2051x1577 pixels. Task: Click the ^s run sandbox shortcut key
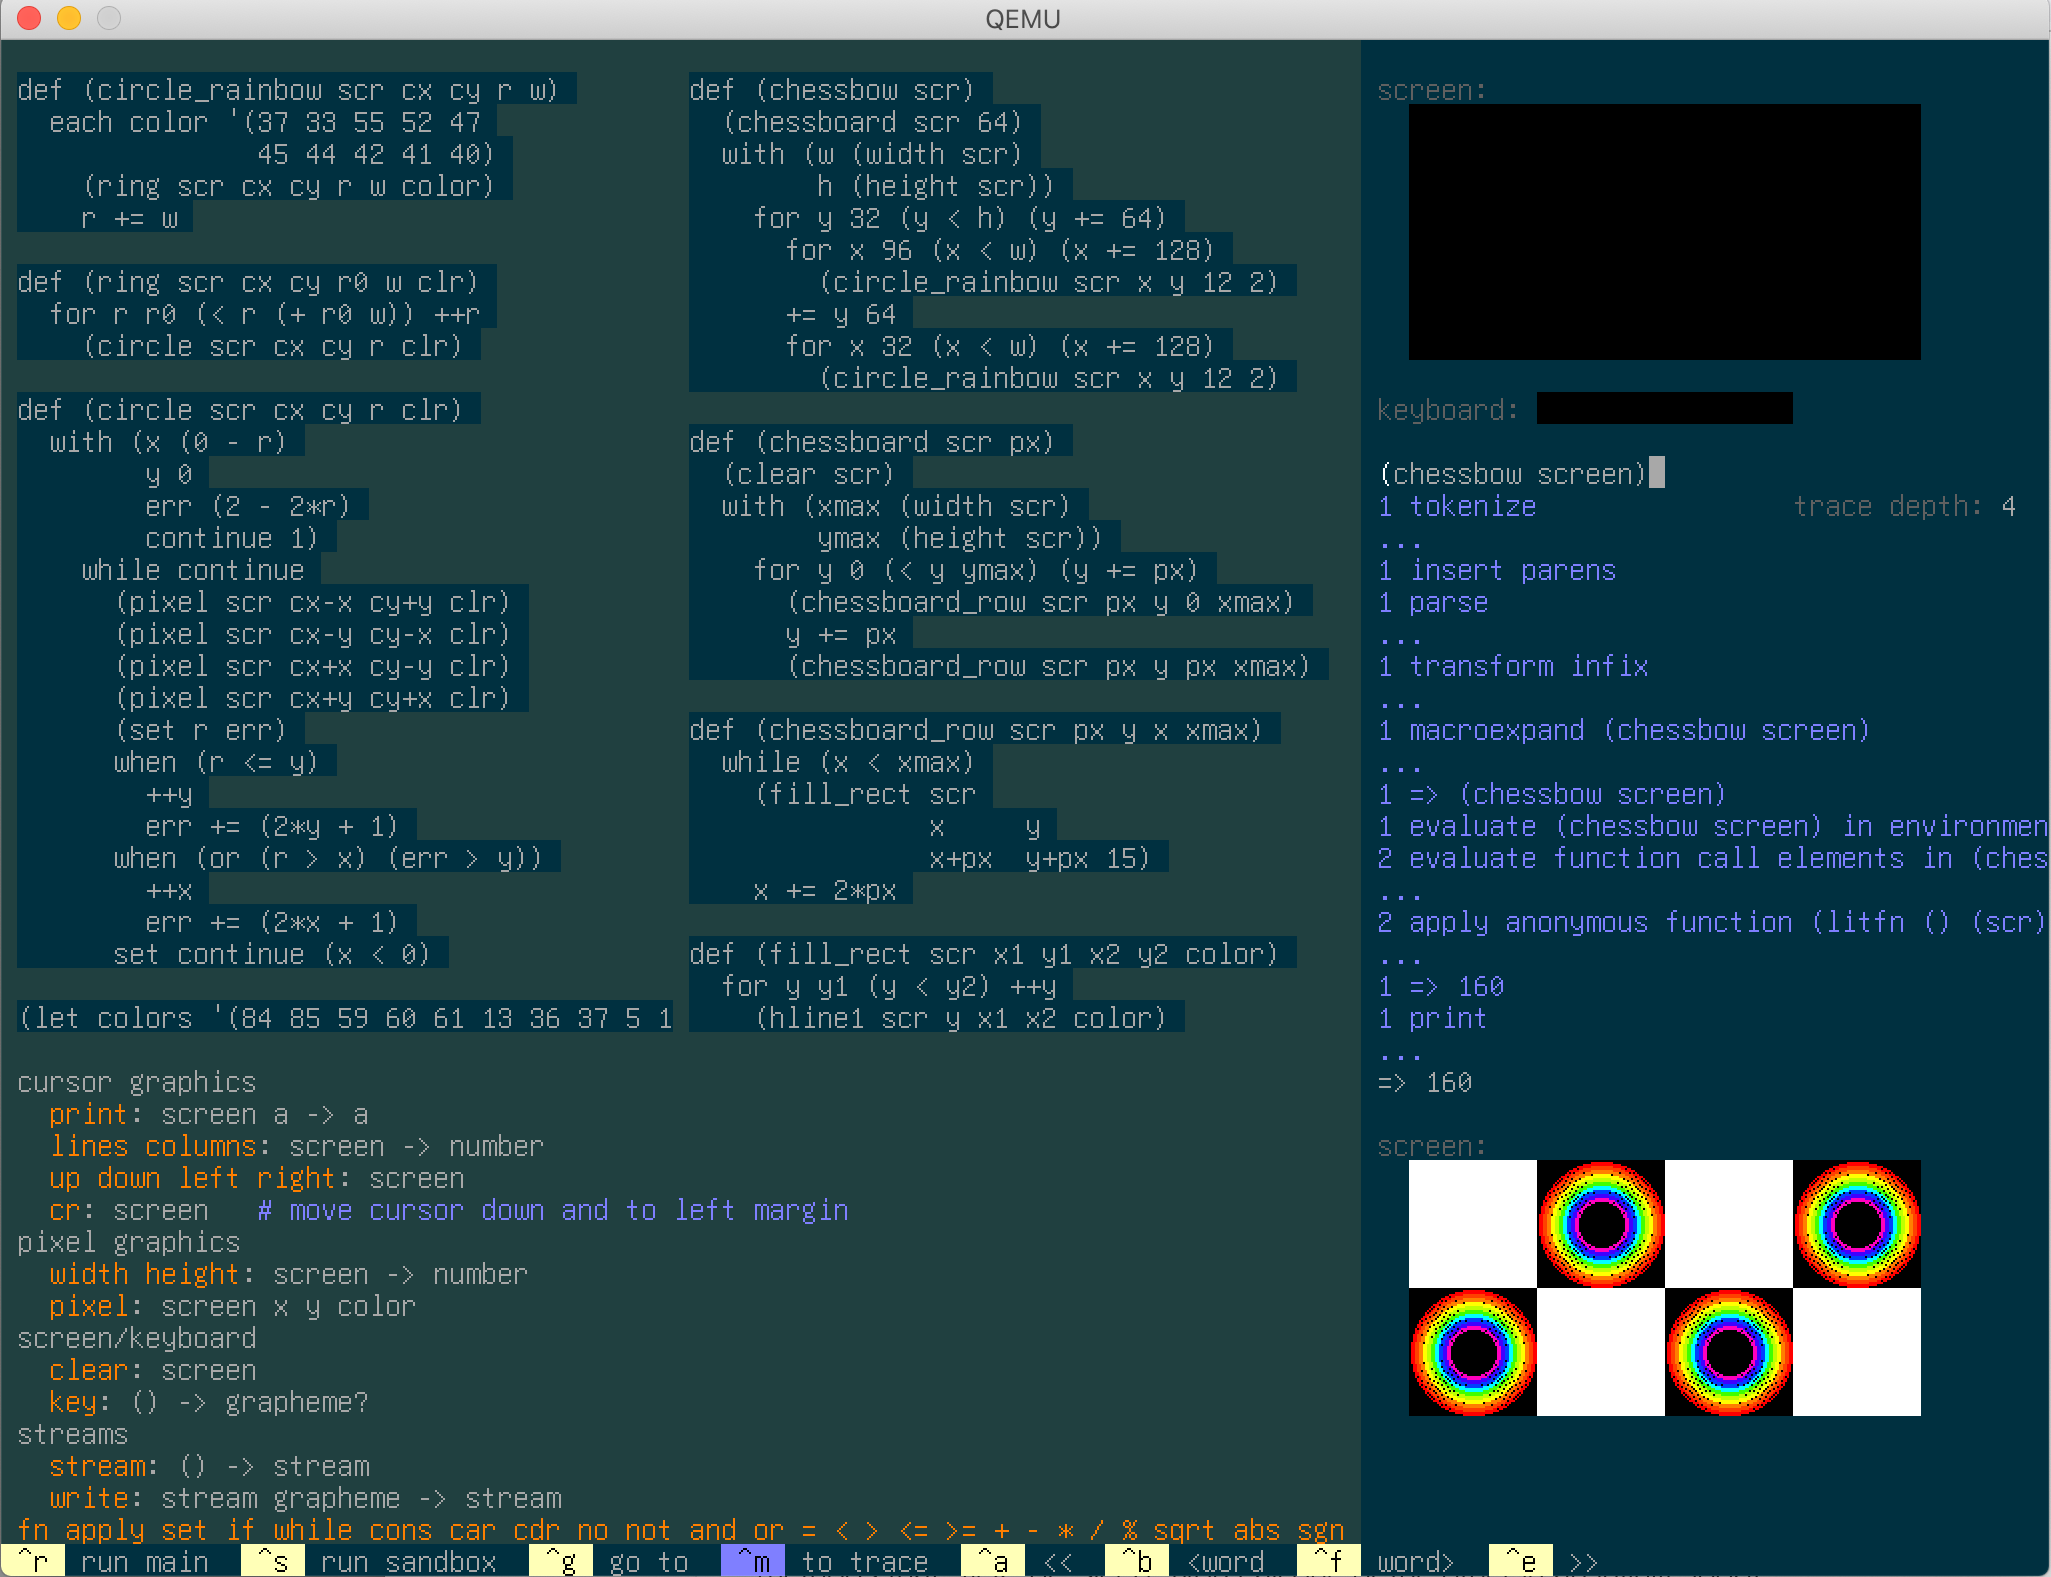(x=273, y=1561)
